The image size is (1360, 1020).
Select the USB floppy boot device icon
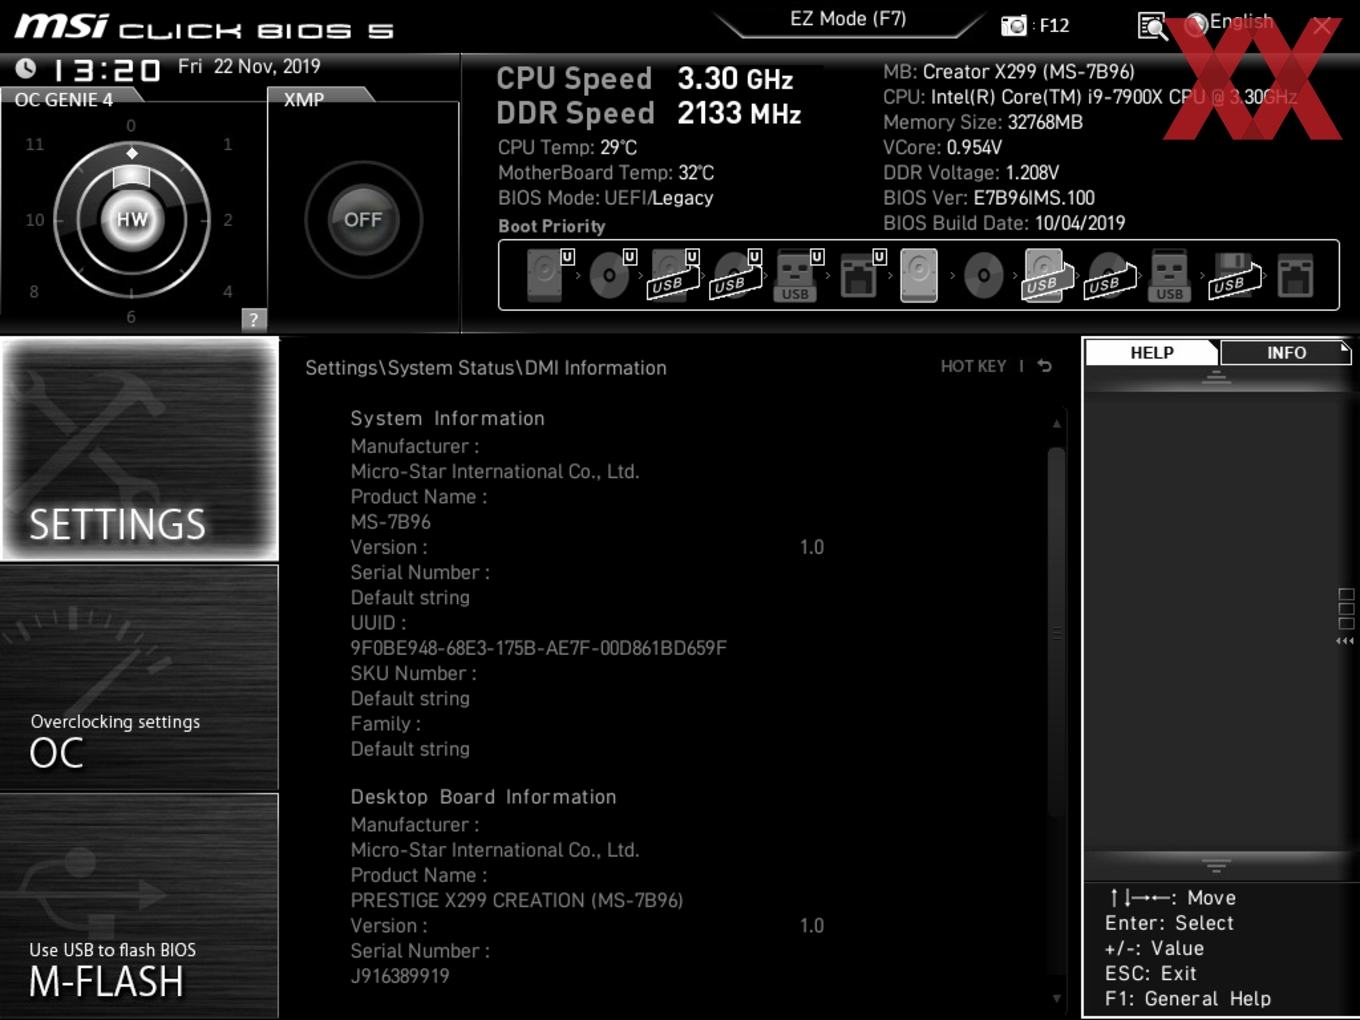click(1234, 275)
